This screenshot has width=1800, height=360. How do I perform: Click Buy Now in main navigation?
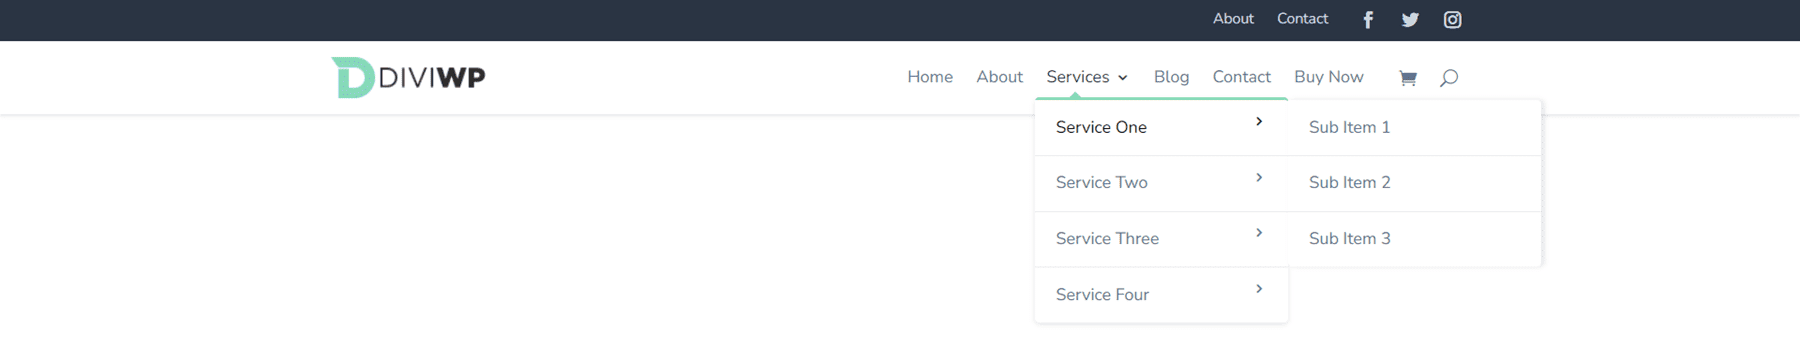coord(1328,77)
